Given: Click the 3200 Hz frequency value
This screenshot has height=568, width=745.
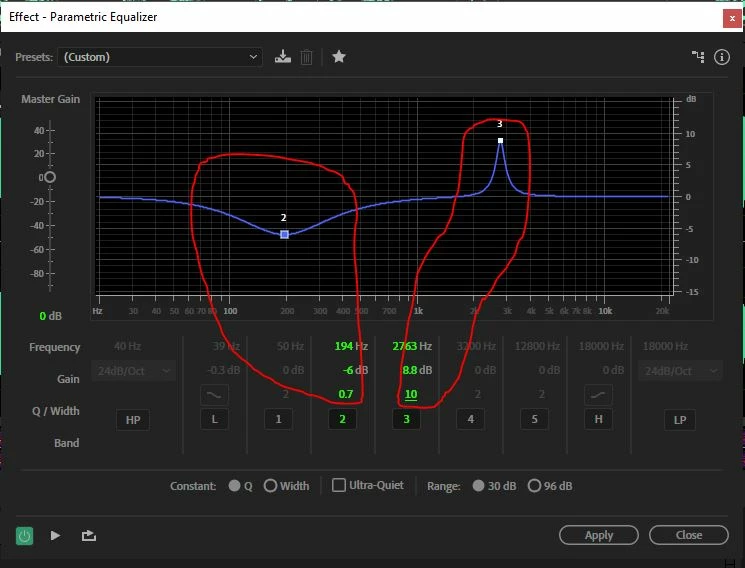Looking at the screenshot, I should click(x=476, y=346).
